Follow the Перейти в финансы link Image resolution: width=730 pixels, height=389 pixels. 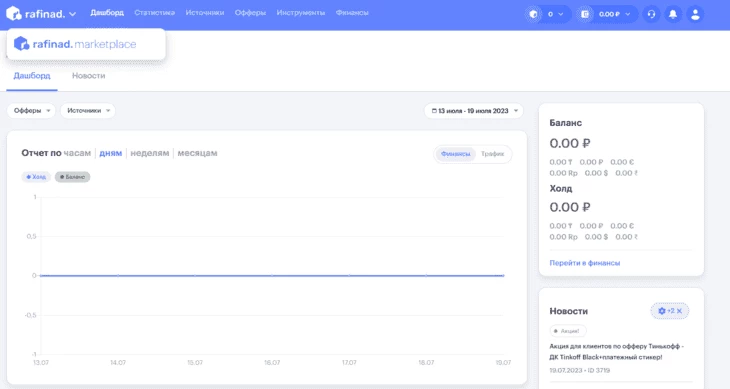[585, 263]
